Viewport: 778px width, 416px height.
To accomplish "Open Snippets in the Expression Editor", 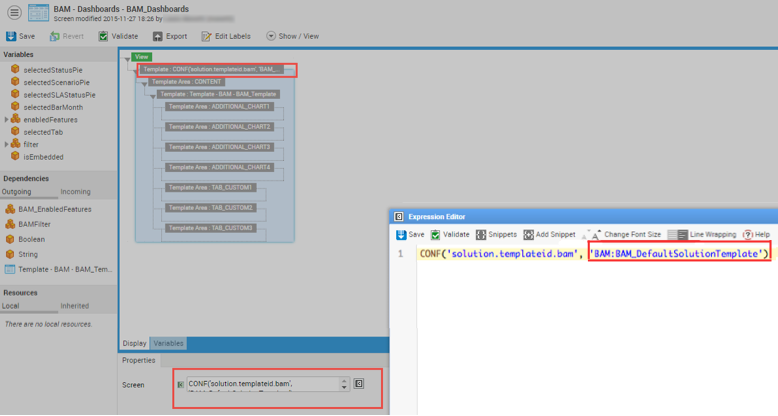I will (x=496, y=234).
